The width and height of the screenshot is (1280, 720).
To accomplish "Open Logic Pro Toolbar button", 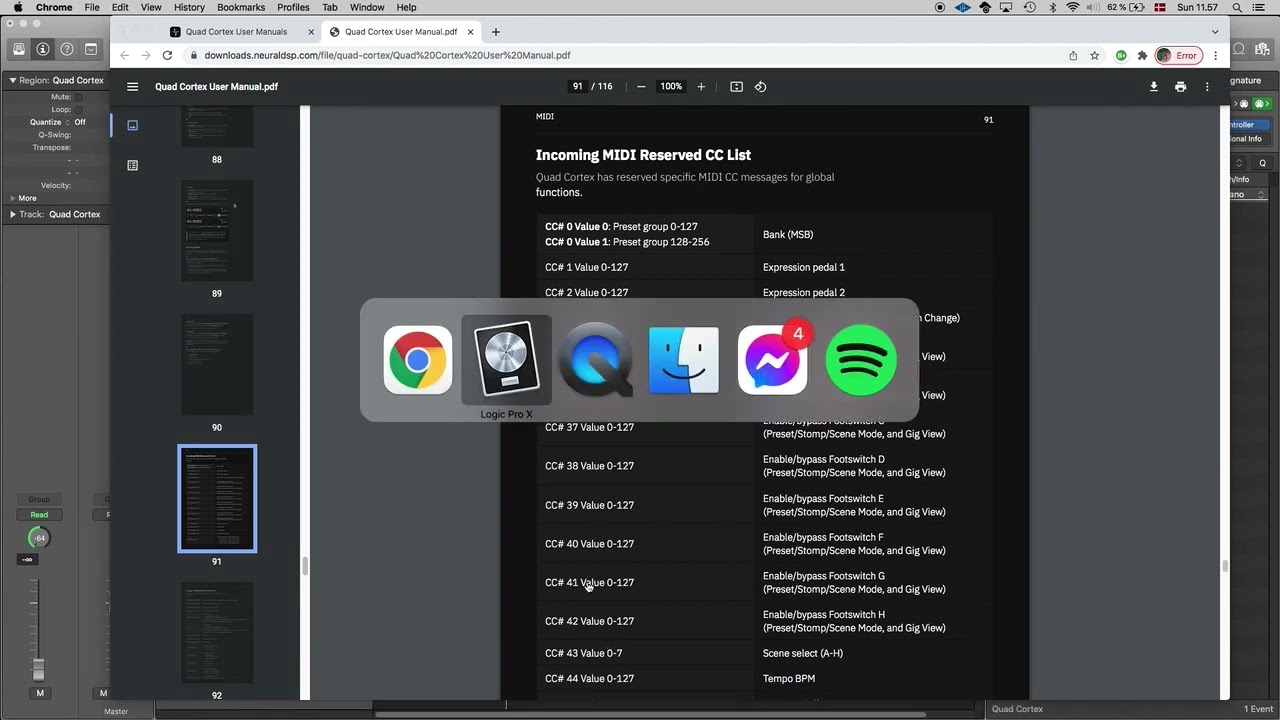I will (91, 49).
